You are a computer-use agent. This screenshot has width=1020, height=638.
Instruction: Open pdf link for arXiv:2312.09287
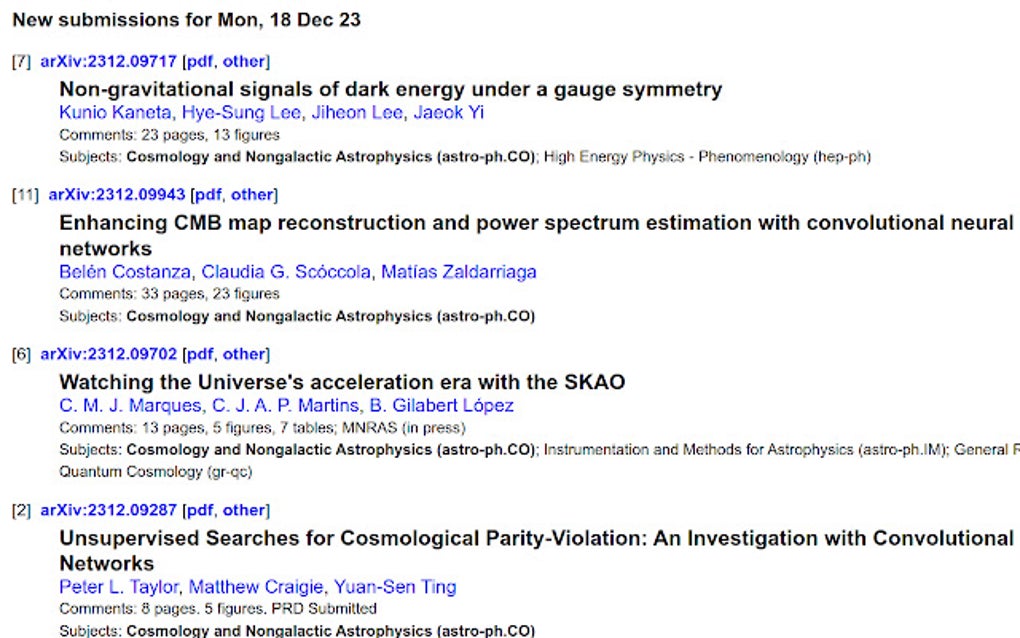click(200, 510)
